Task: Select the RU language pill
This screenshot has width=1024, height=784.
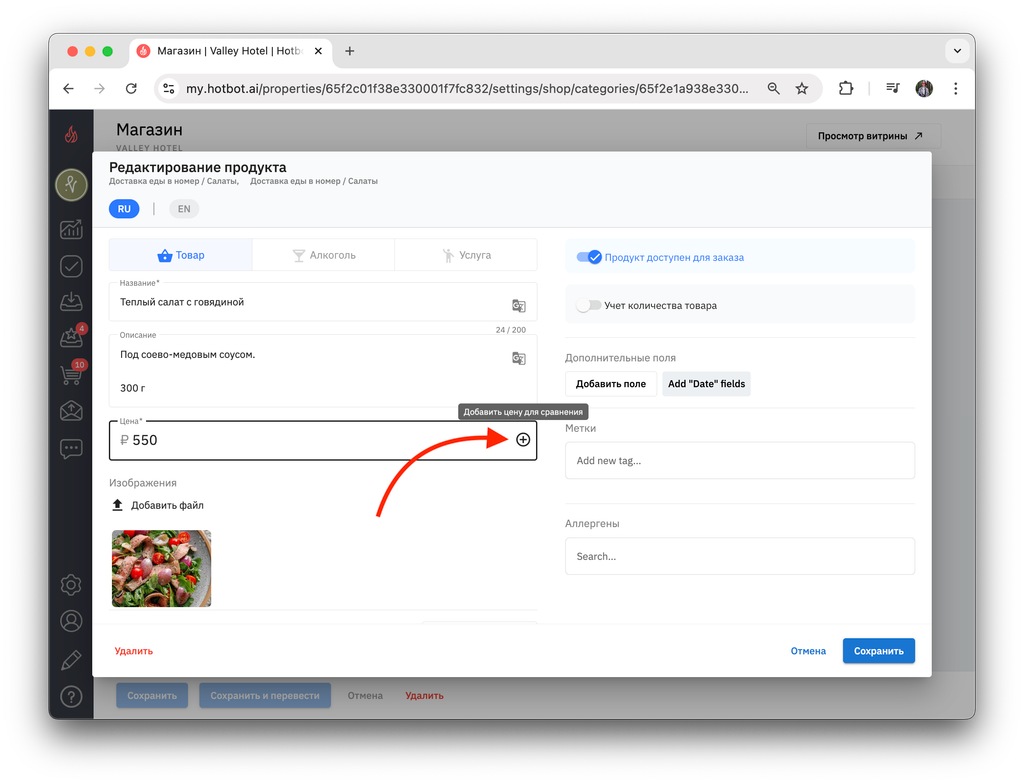Action: [124, 209]
